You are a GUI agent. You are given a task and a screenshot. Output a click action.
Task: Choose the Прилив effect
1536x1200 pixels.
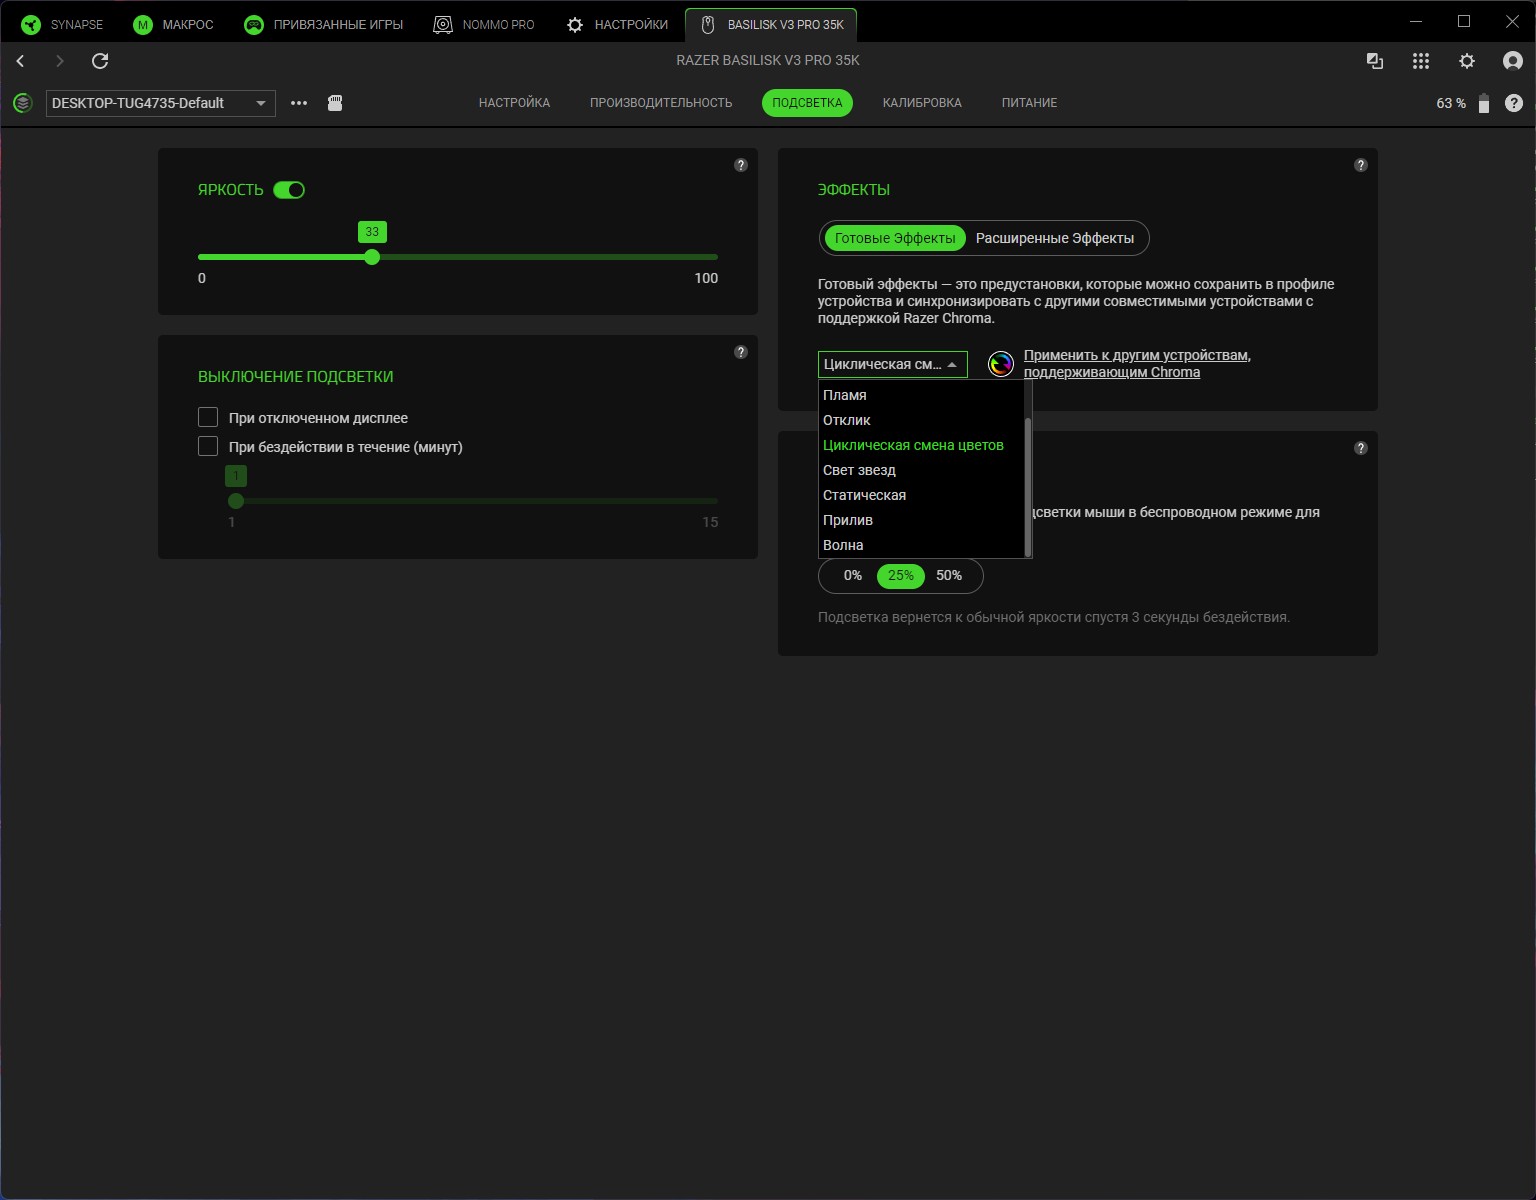click(921, 520)
